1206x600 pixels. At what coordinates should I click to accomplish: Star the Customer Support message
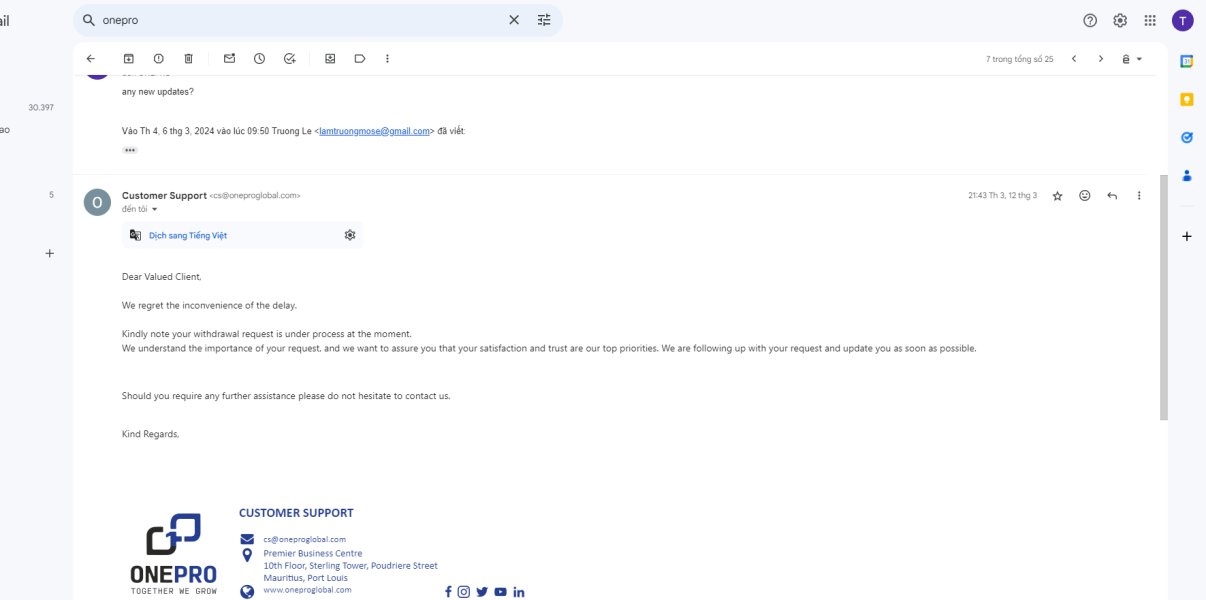[1058, 196]
